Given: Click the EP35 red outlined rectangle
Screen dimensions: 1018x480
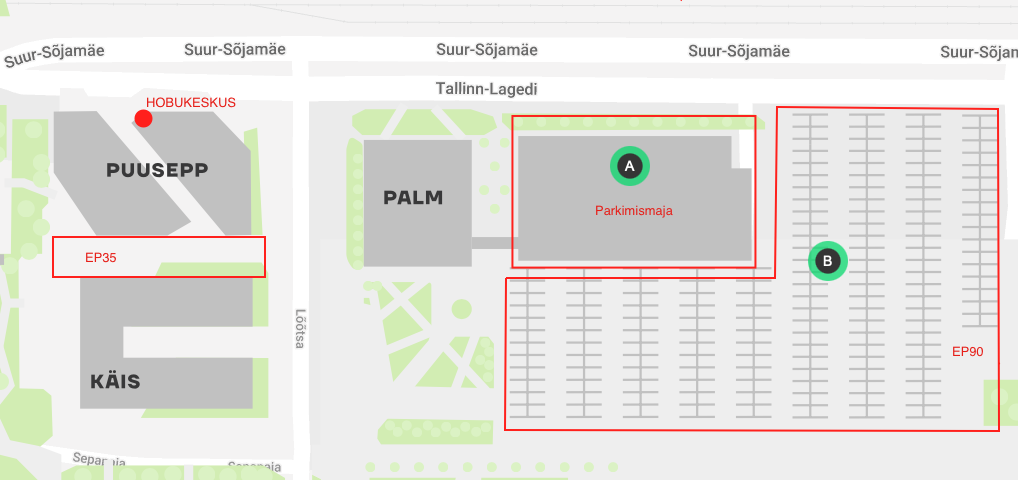Looking at the screenshot, I should (159, 257).
